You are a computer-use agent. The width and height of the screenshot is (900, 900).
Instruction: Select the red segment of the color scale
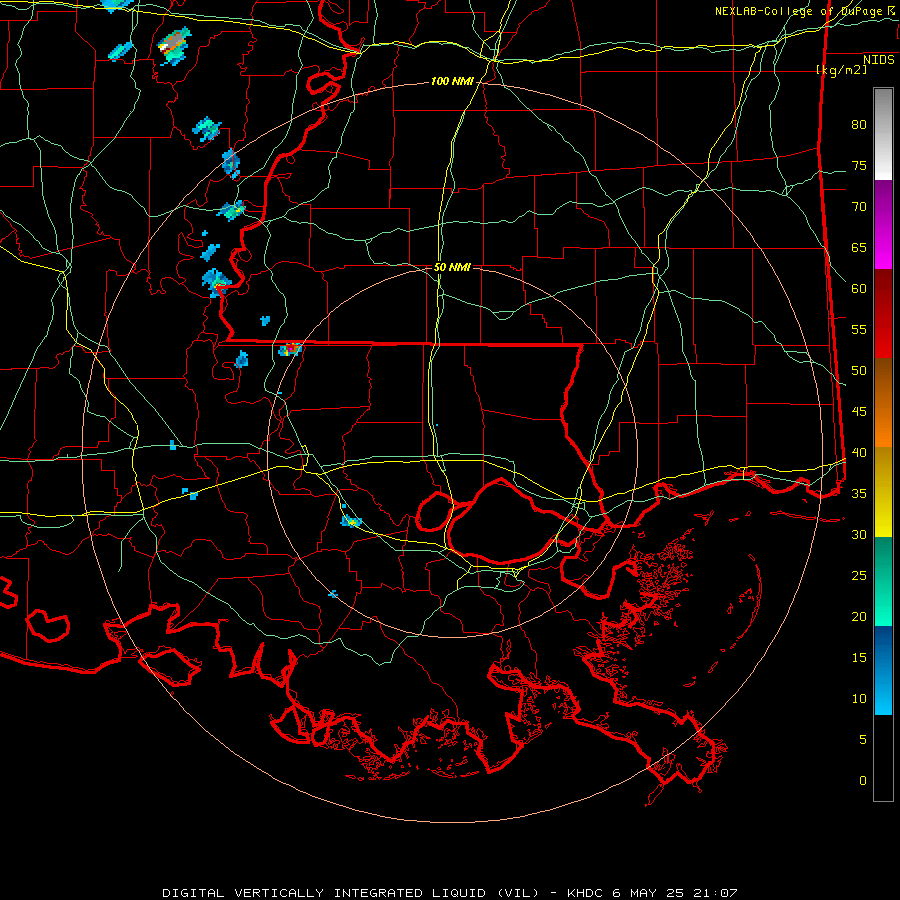coord(883,313)
